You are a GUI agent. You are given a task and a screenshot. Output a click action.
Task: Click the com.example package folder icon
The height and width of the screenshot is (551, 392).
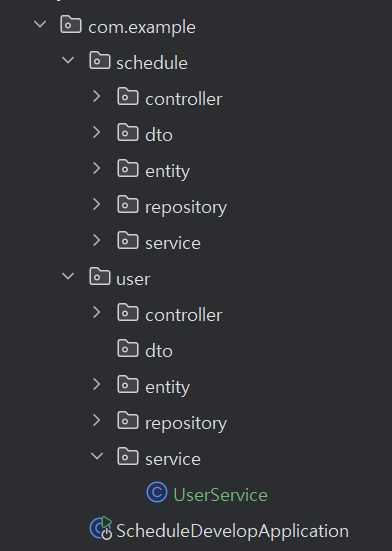(71, 25)
